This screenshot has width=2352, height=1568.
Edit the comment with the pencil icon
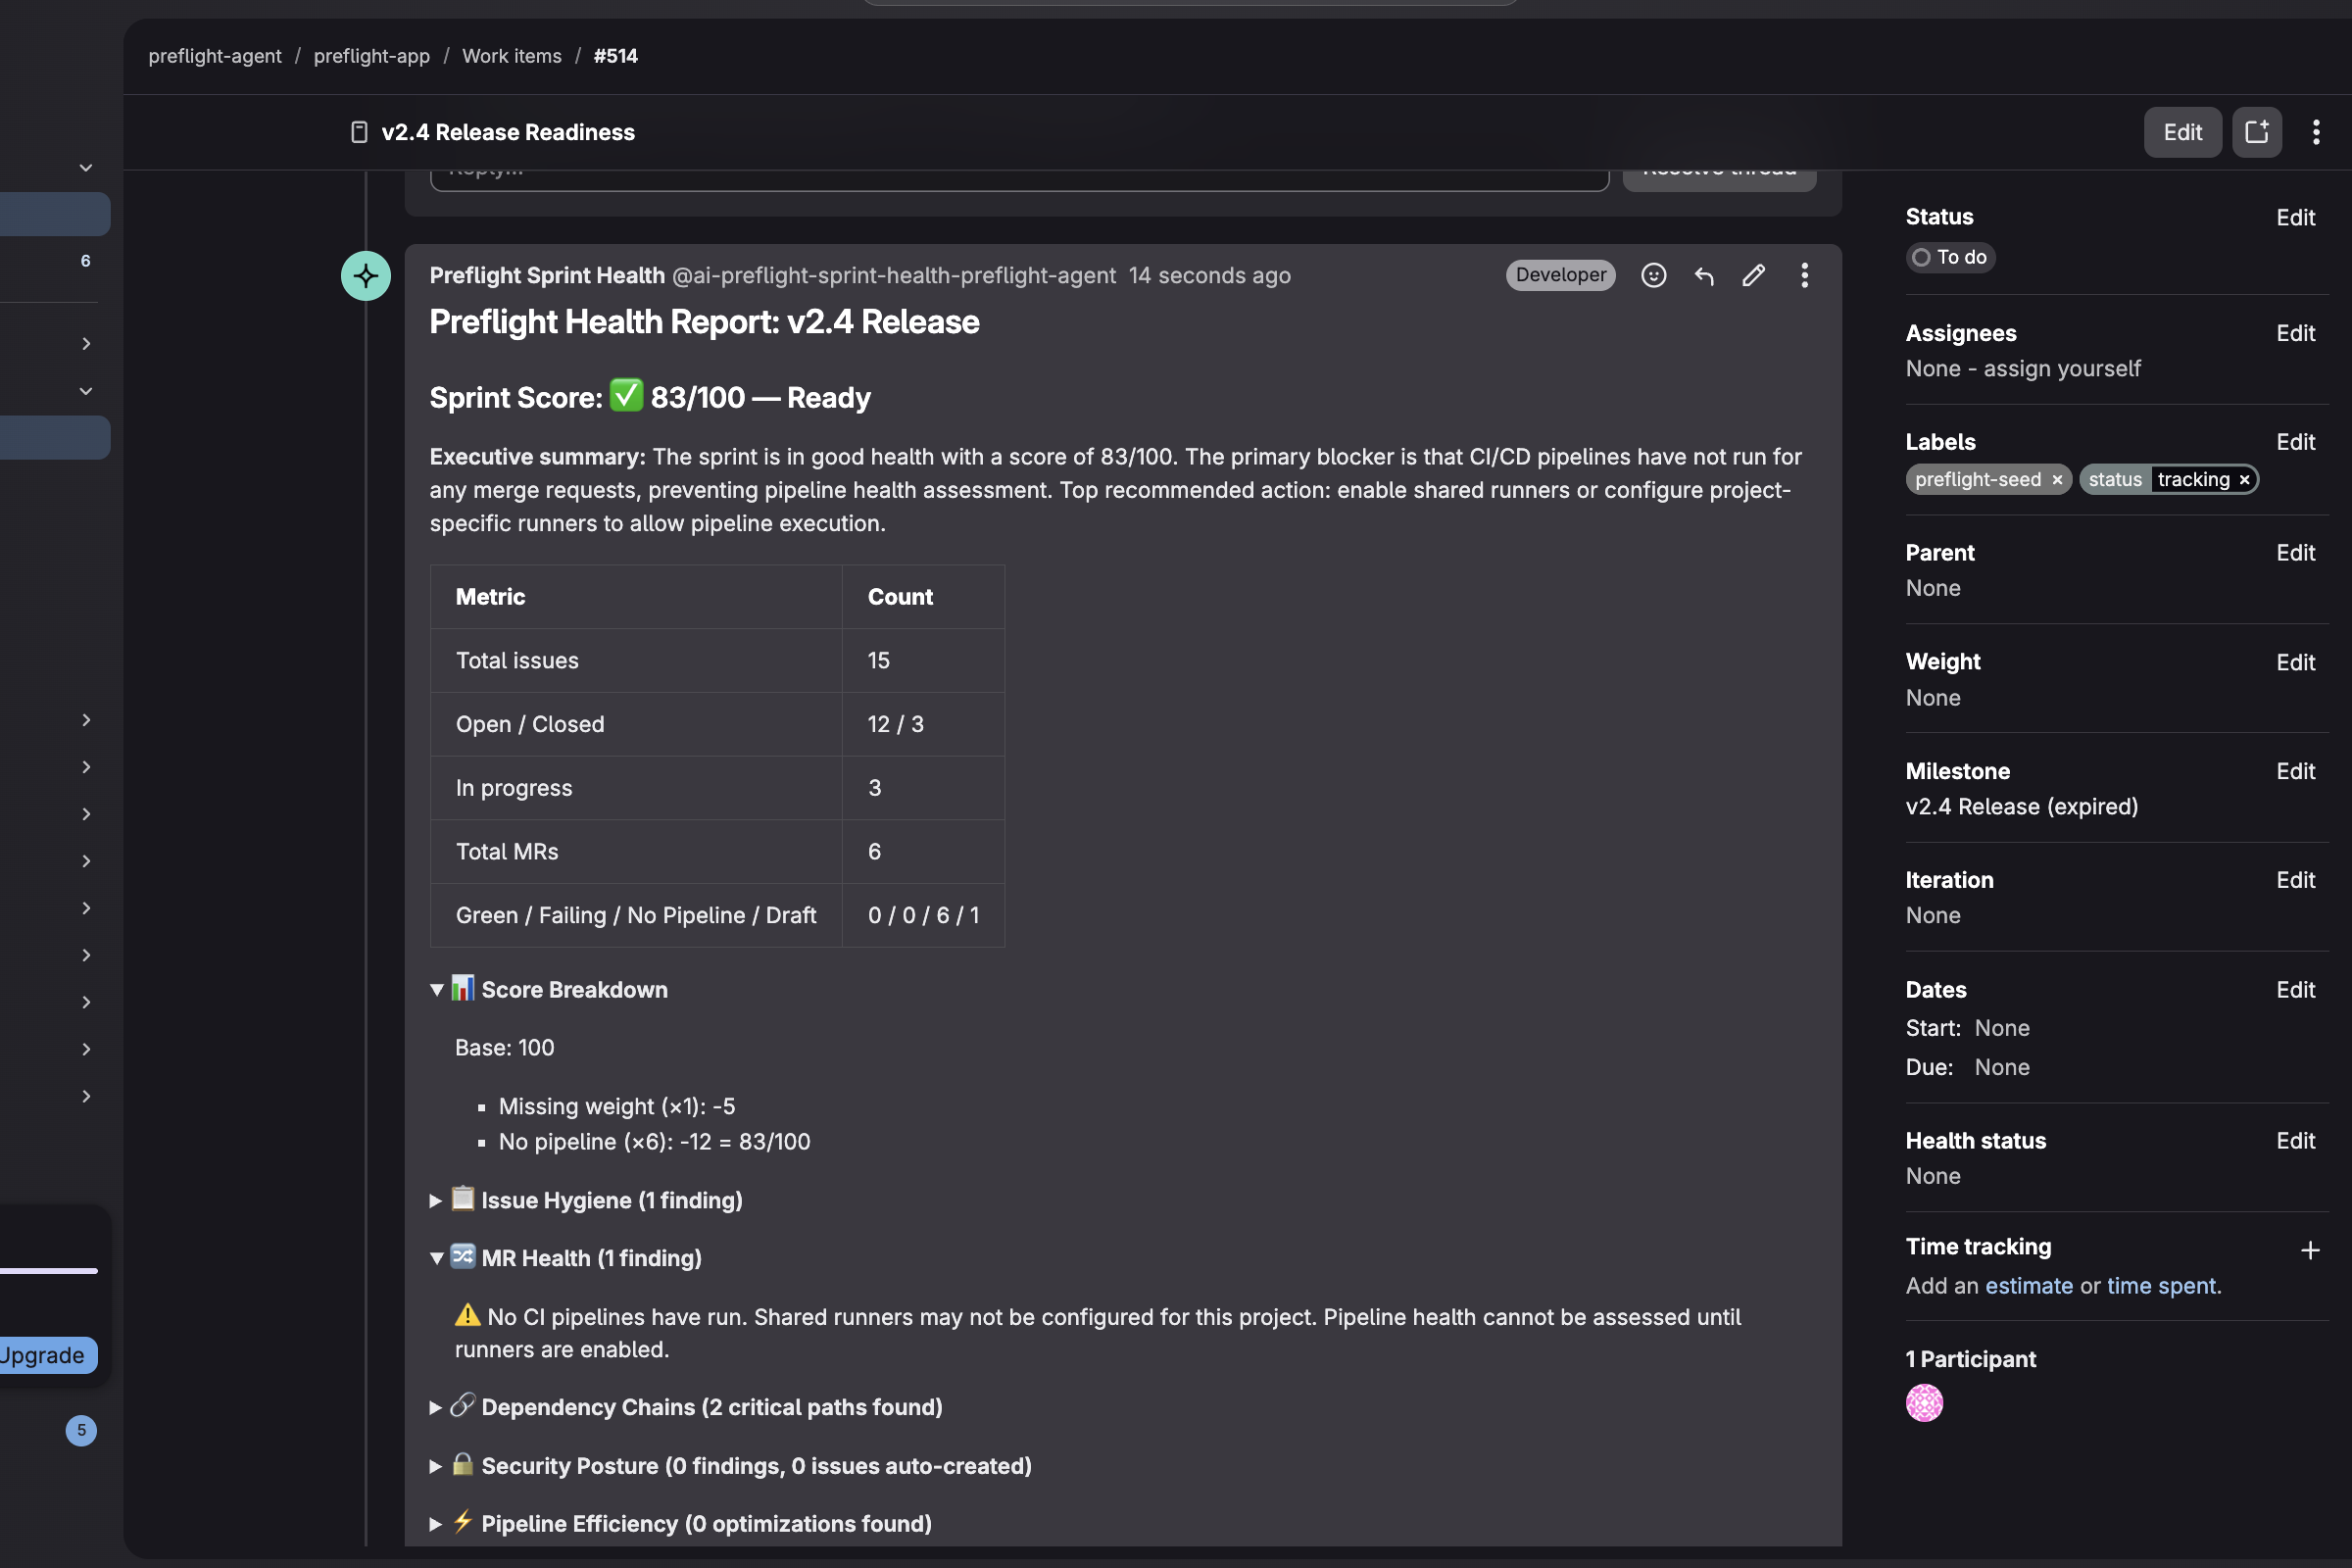1753,275
